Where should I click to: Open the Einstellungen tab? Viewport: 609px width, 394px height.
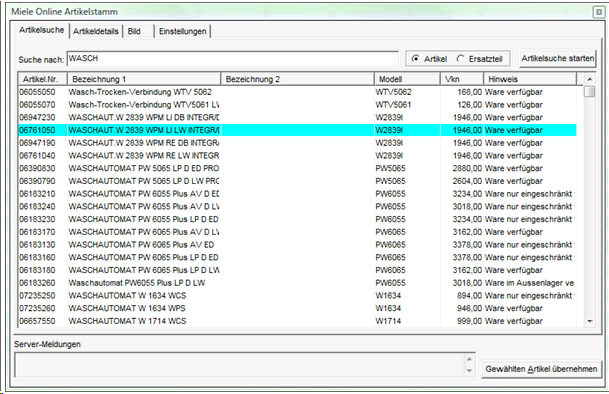[183, 31]
